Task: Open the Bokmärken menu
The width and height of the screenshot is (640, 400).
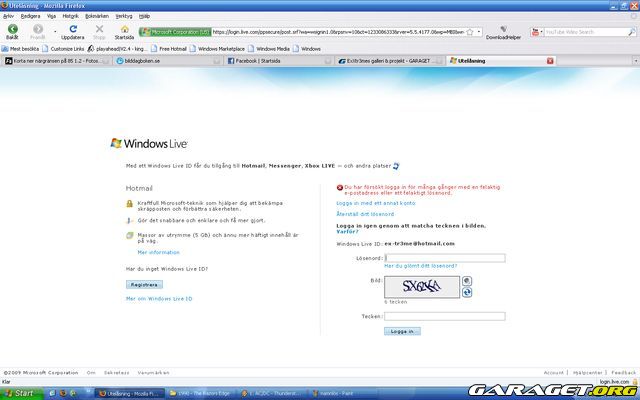Action: pos(98,16)
